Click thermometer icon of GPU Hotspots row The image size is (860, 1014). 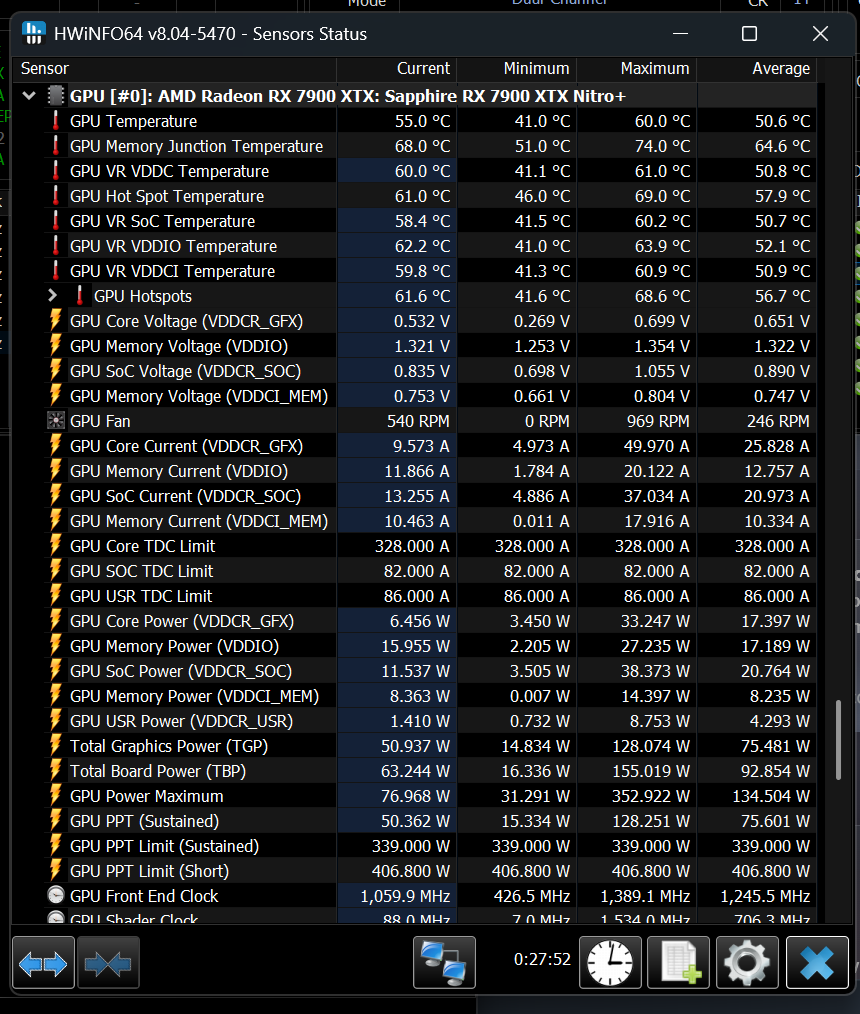coord(80,296)
